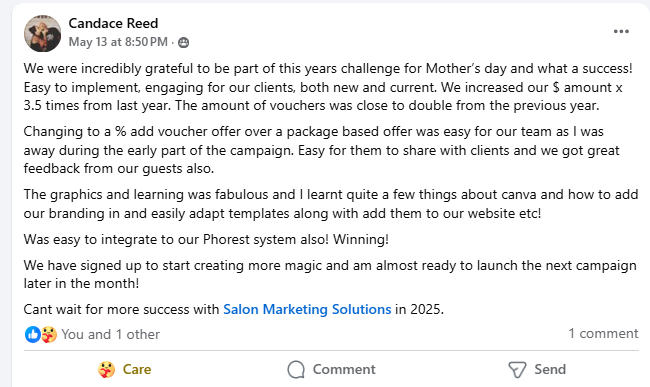Image resolution: width=650 pixels, height=387 pixels.
Task: Click the blue thumbs-up reaction icon
Action: coord(32,334)
